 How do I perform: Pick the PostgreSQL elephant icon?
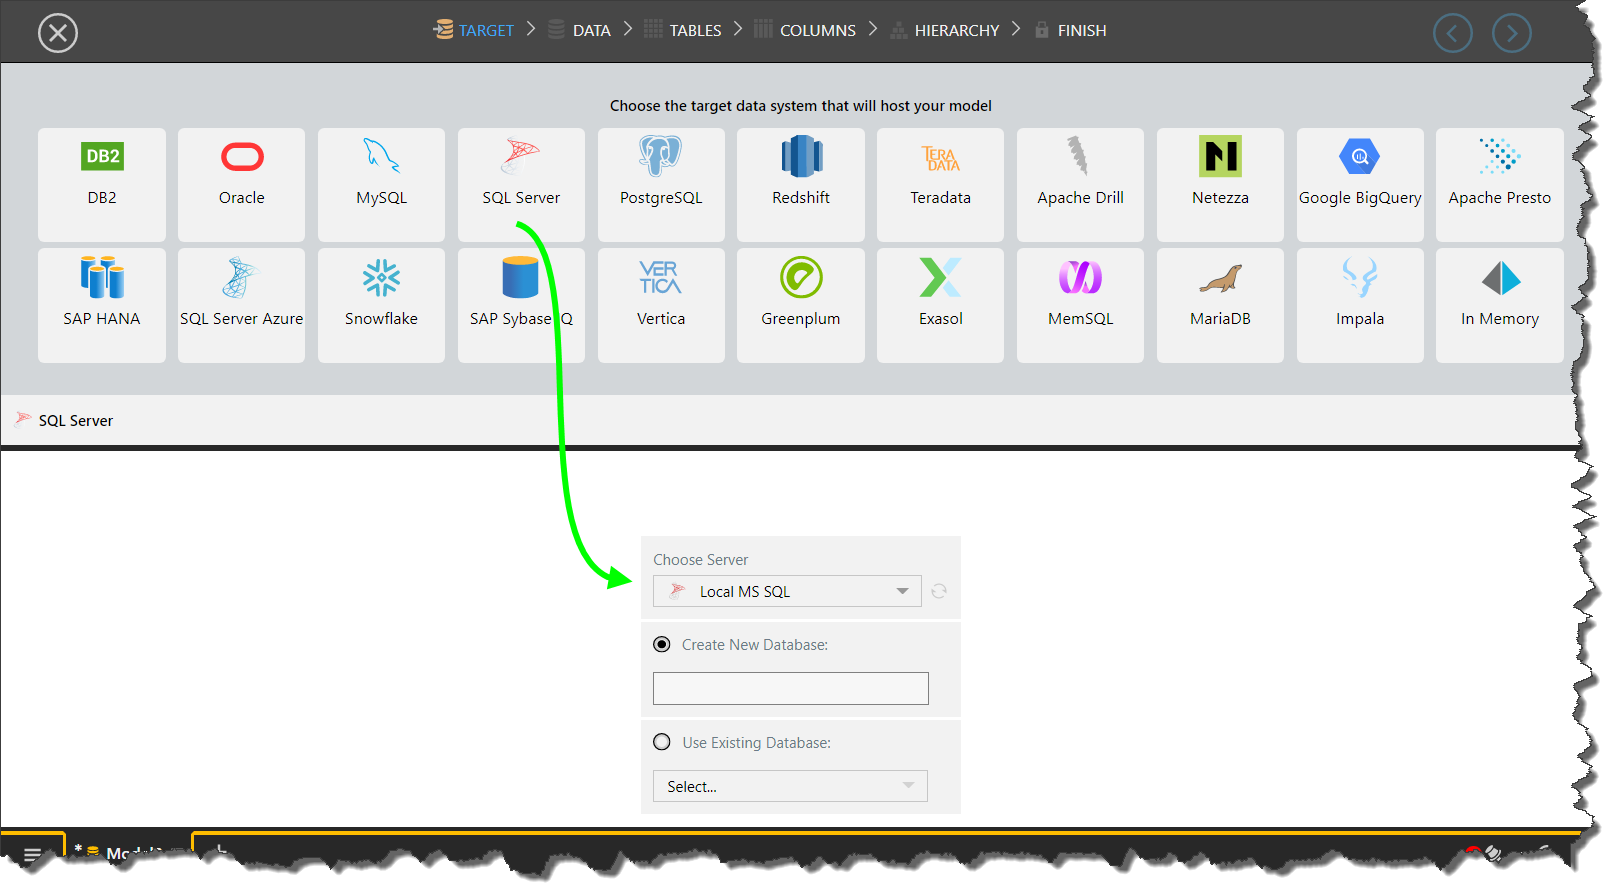click(660, 157)
